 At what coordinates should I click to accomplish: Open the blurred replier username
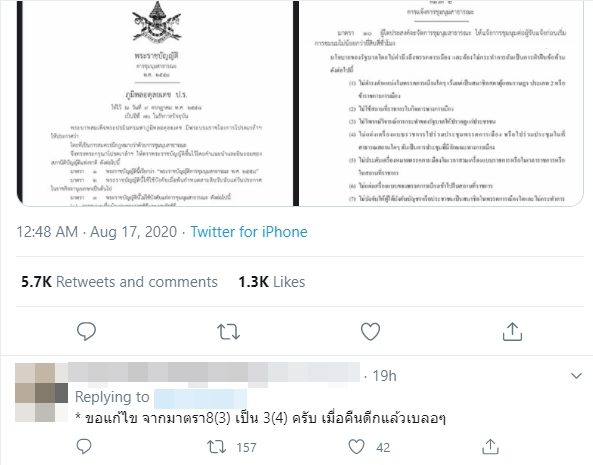click(214, 374)
